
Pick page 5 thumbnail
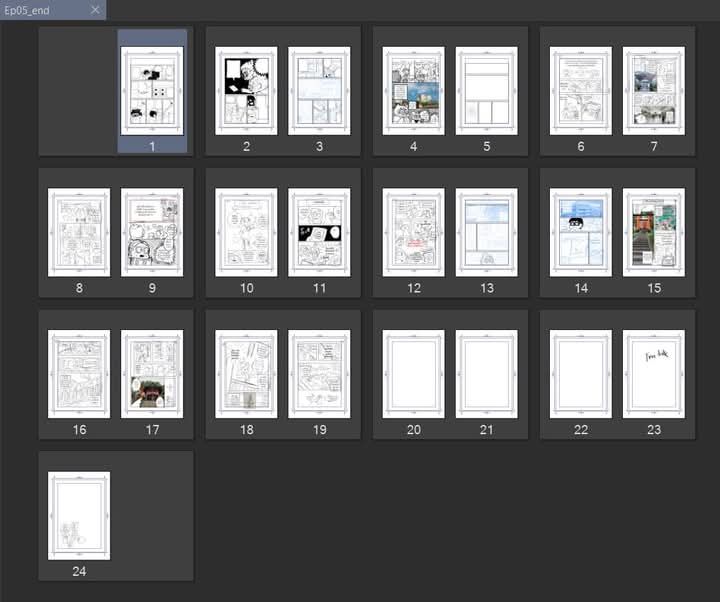(486, 91)
